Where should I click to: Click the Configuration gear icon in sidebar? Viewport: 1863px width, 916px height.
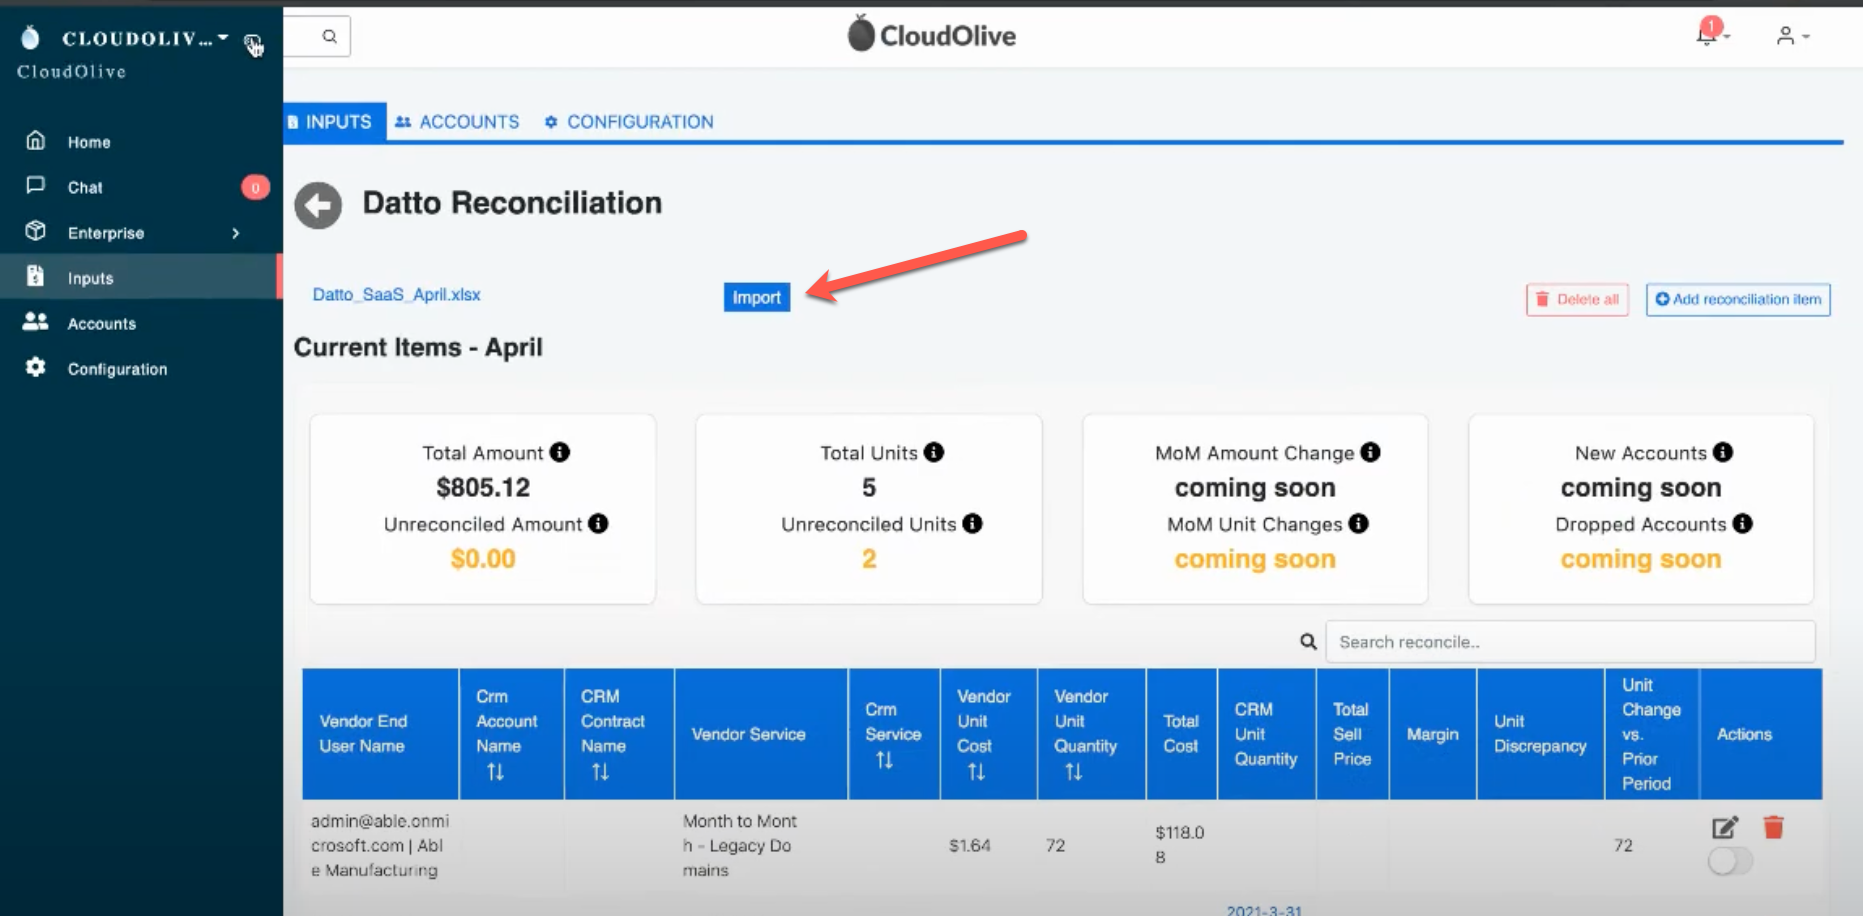tap(35, 367)
